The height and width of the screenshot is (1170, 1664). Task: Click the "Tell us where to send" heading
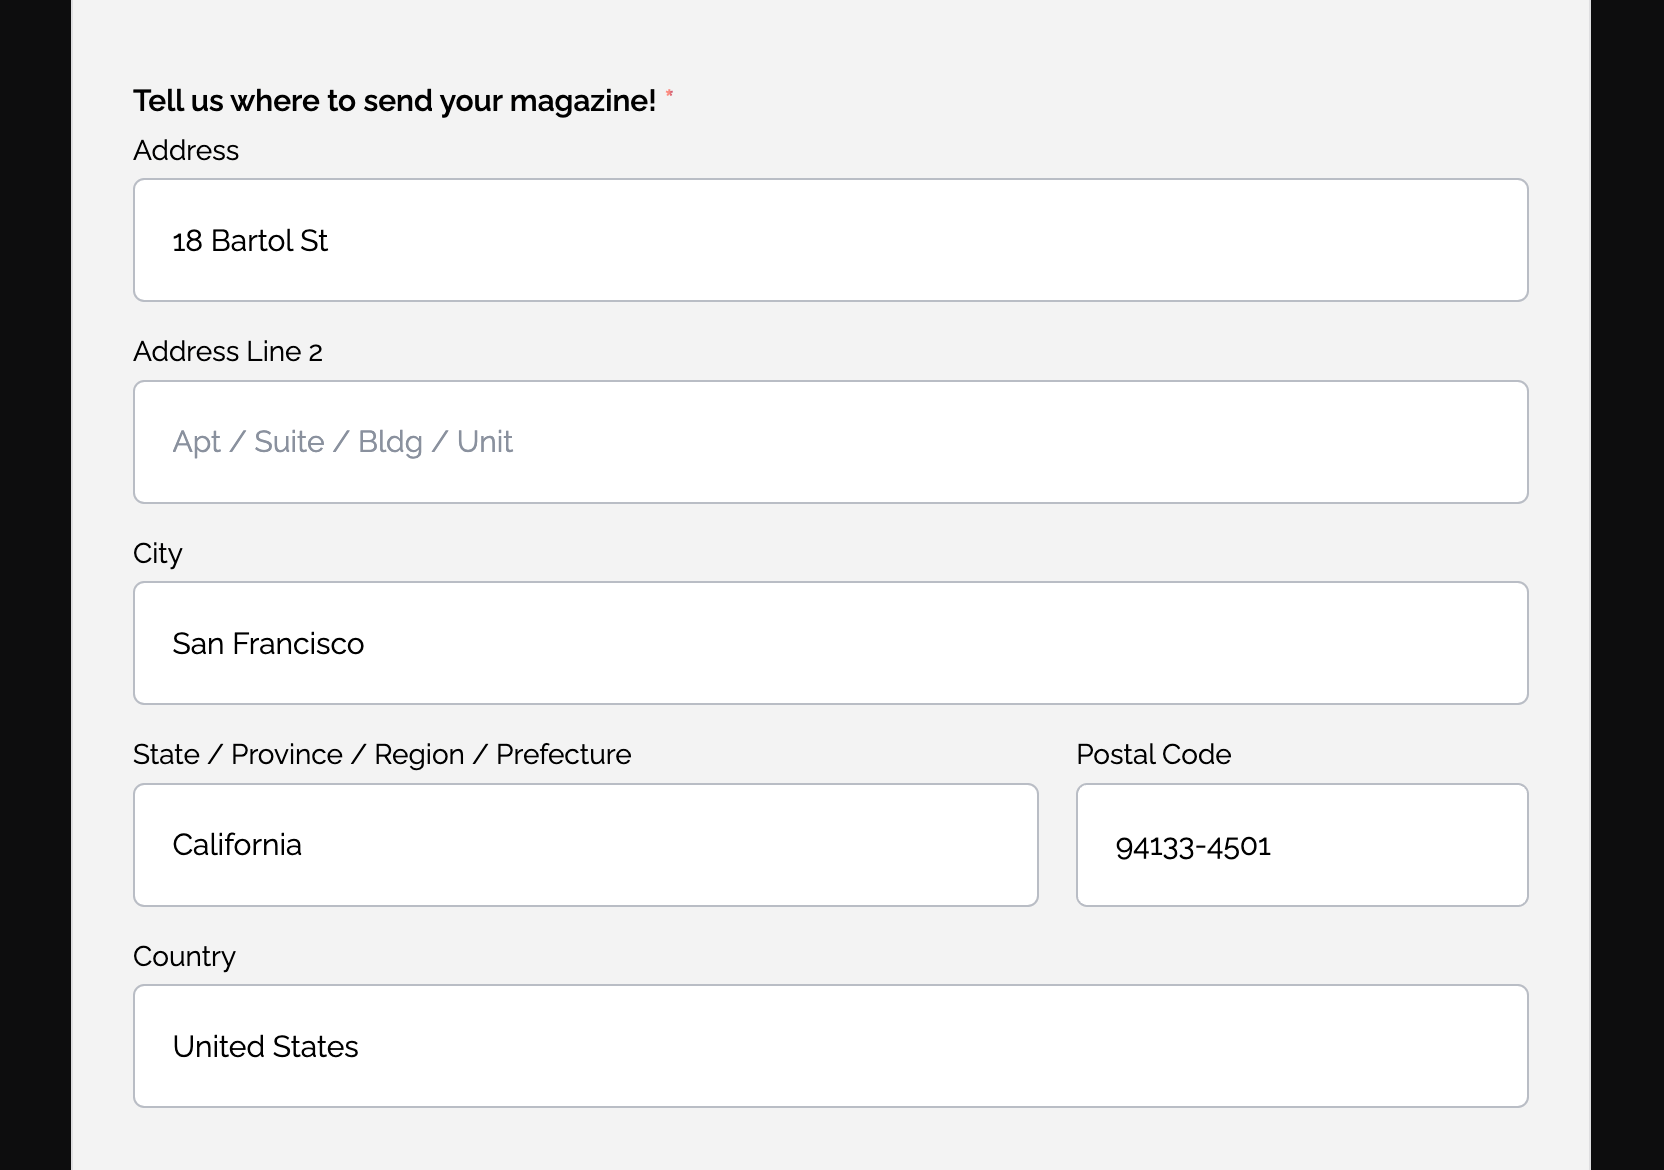394,101
